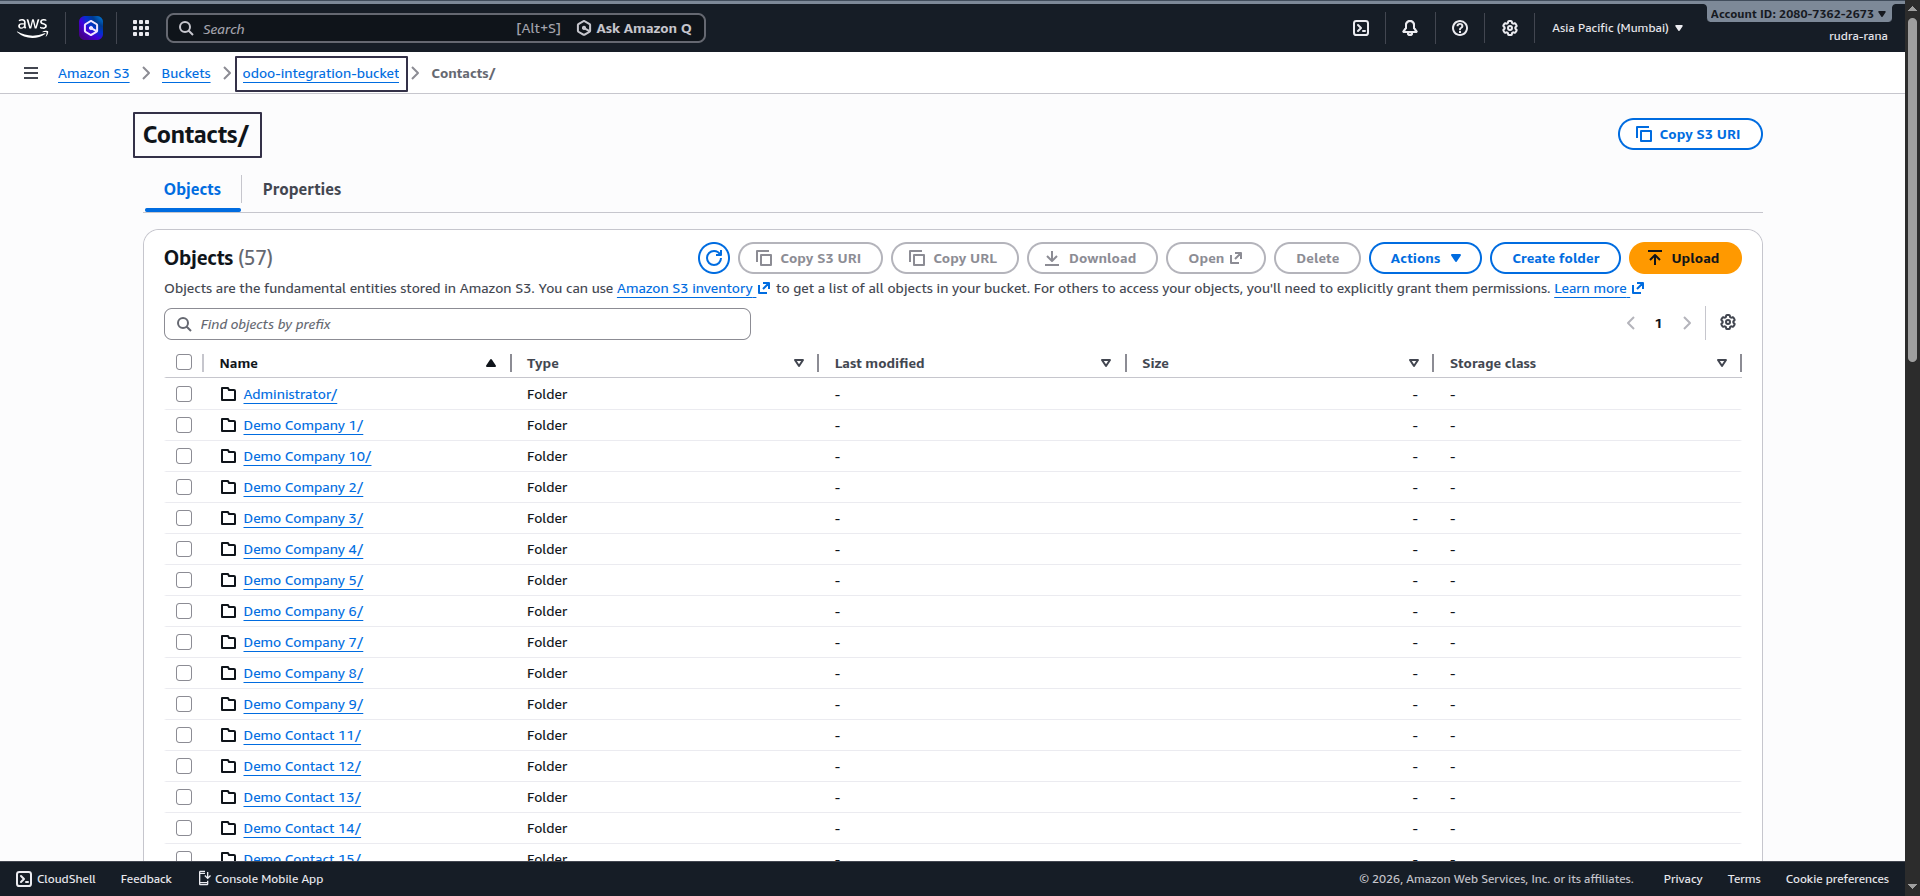
Task: Open the Asia Pacific (Mumbai) region selector
Action: [1617, 28]
